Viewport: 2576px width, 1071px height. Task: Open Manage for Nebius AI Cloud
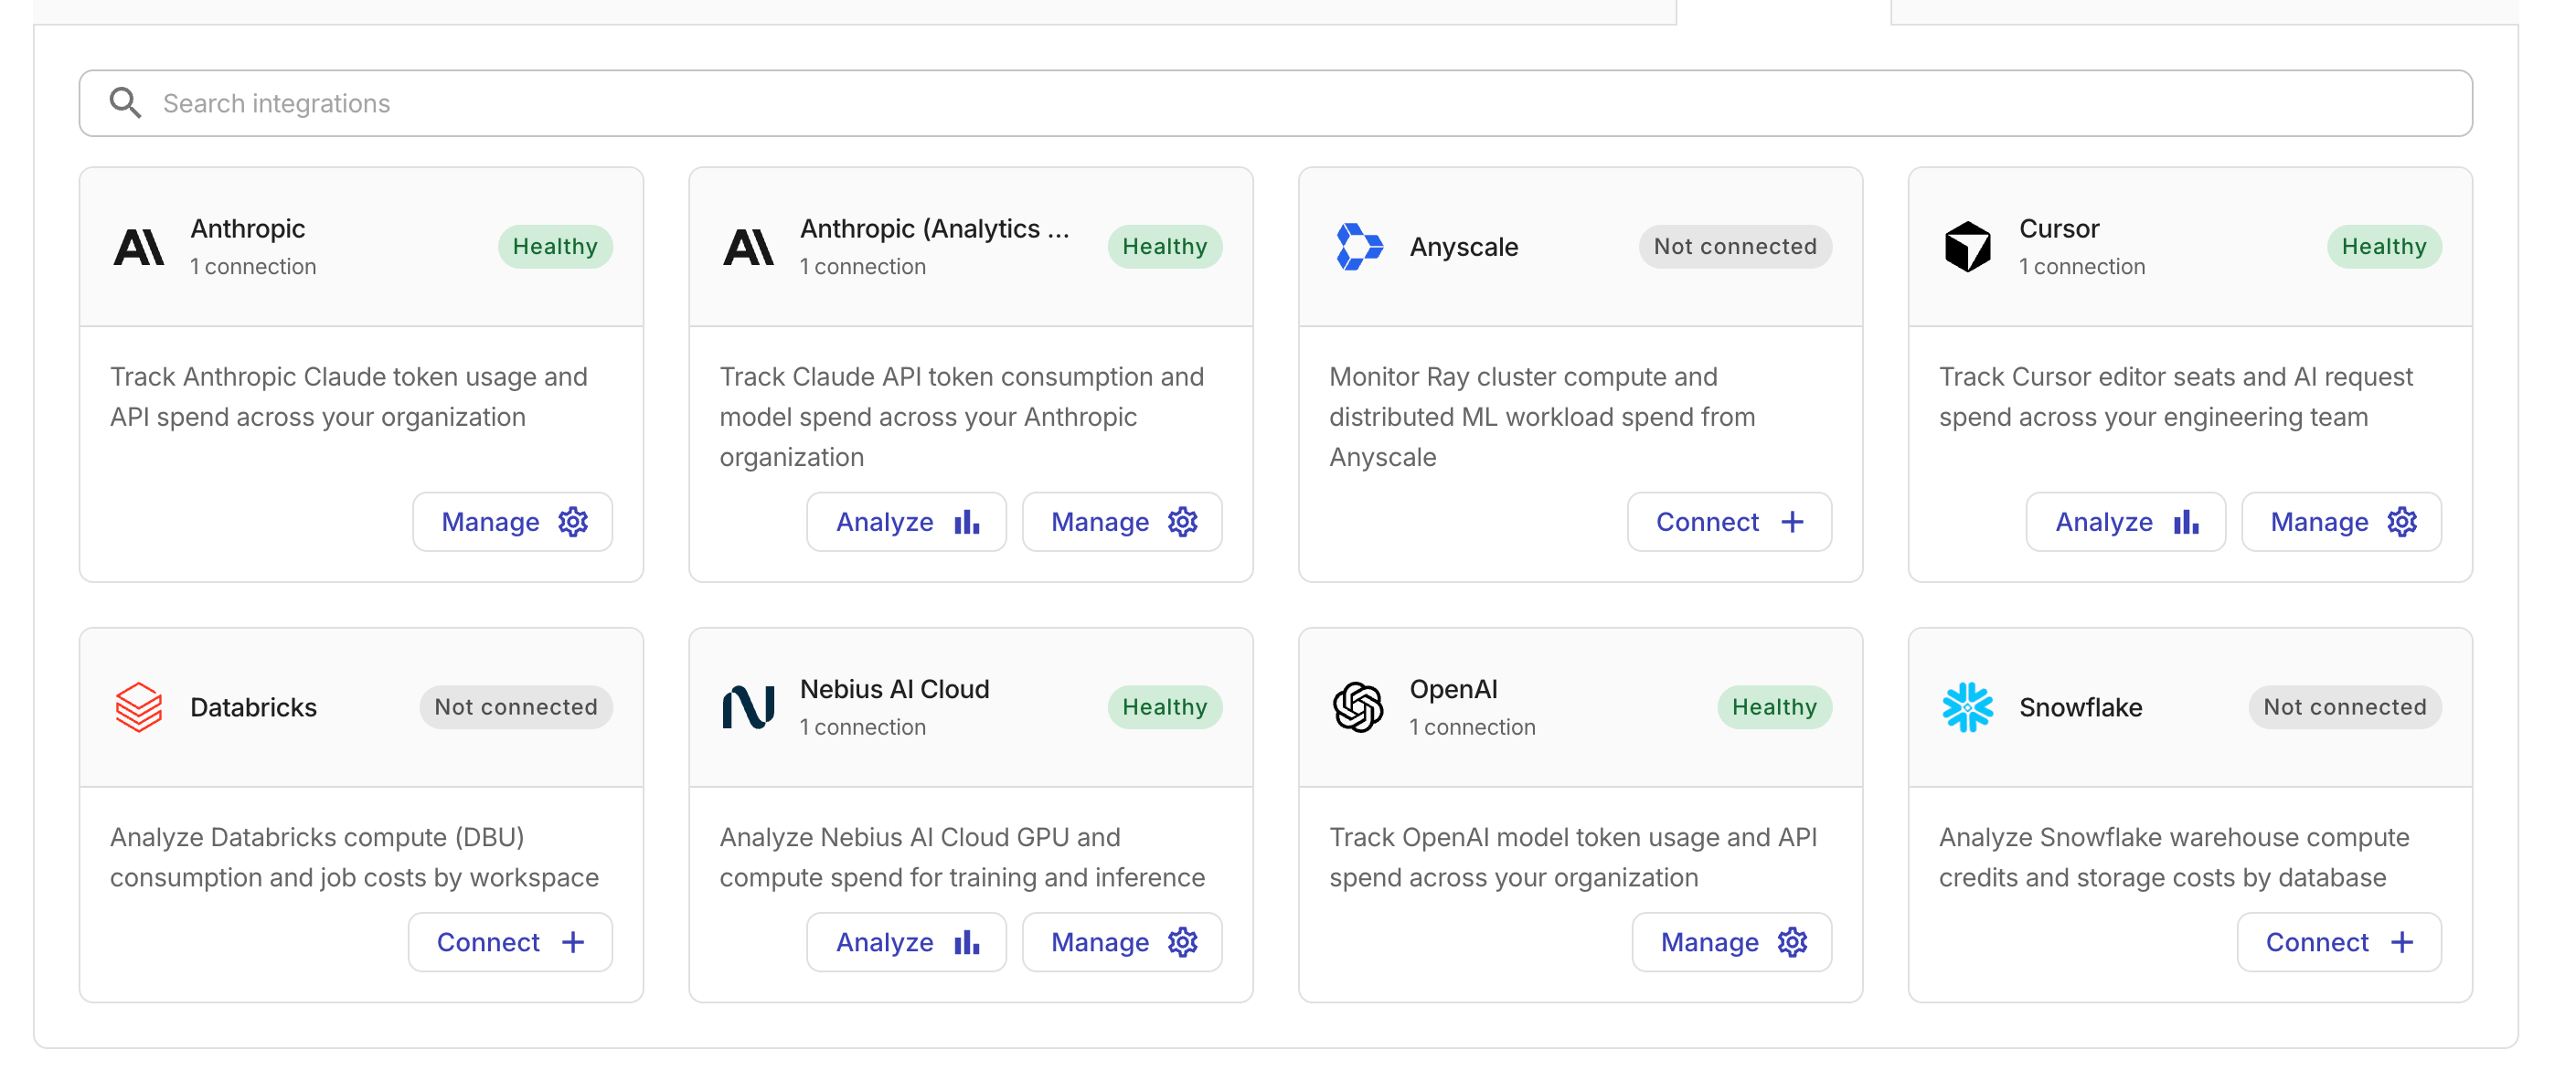pos(1122,941)
